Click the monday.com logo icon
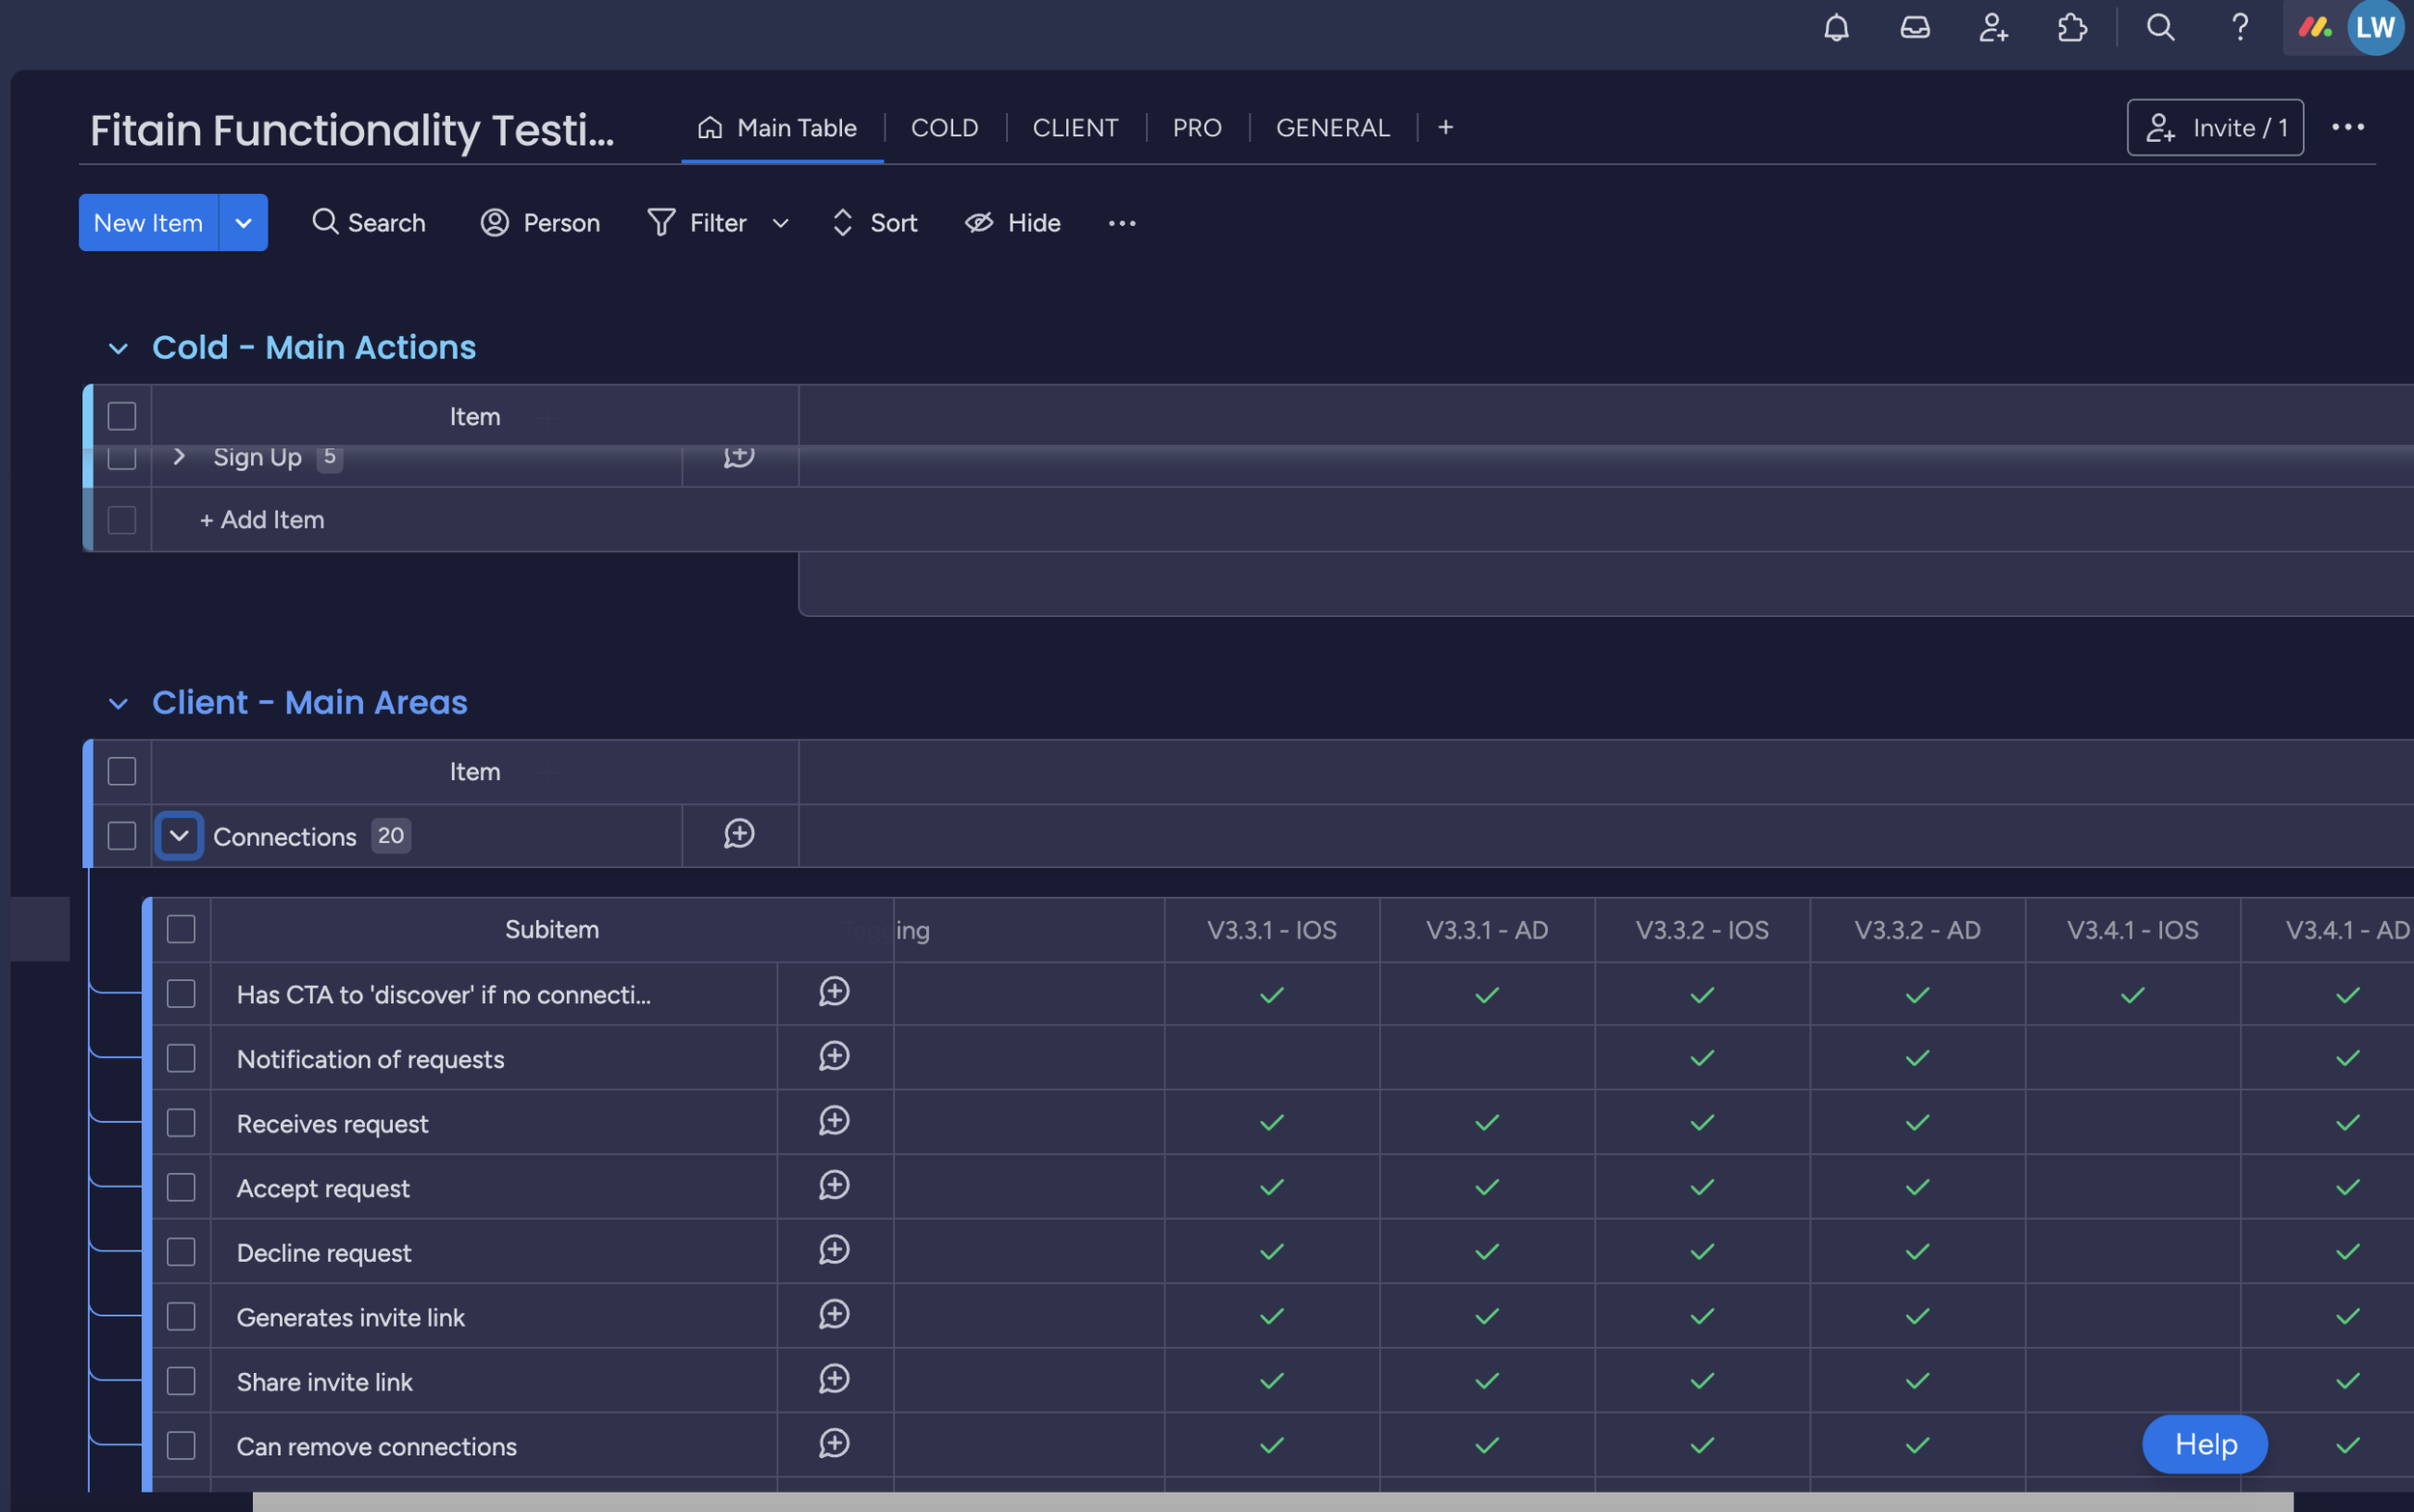The width and height of the screenshot is (2414, 1512). pos(2315,28)
